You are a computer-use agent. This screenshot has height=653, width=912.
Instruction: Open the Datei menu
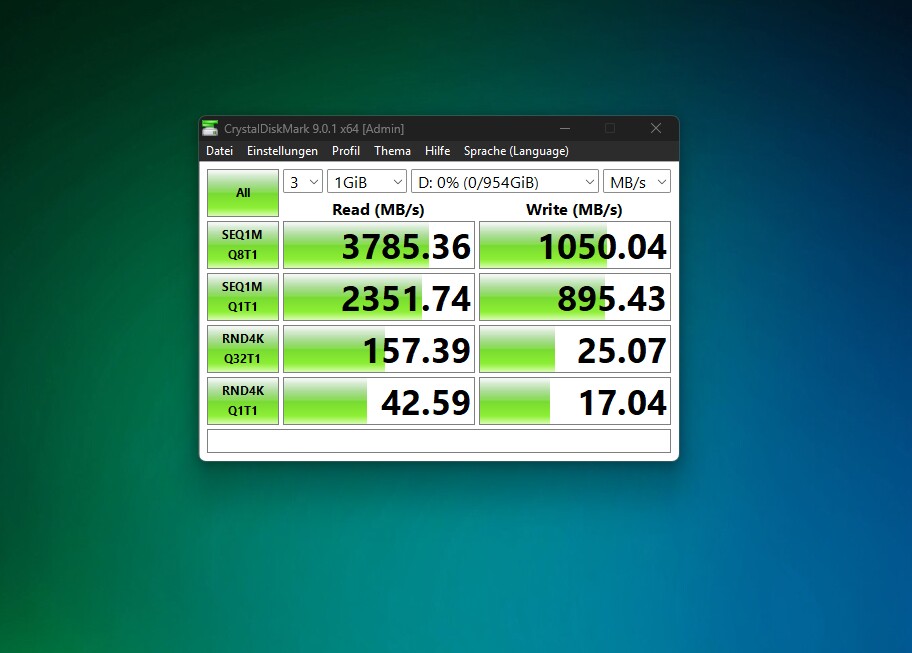pyautogui.click(x=219, y=150)
